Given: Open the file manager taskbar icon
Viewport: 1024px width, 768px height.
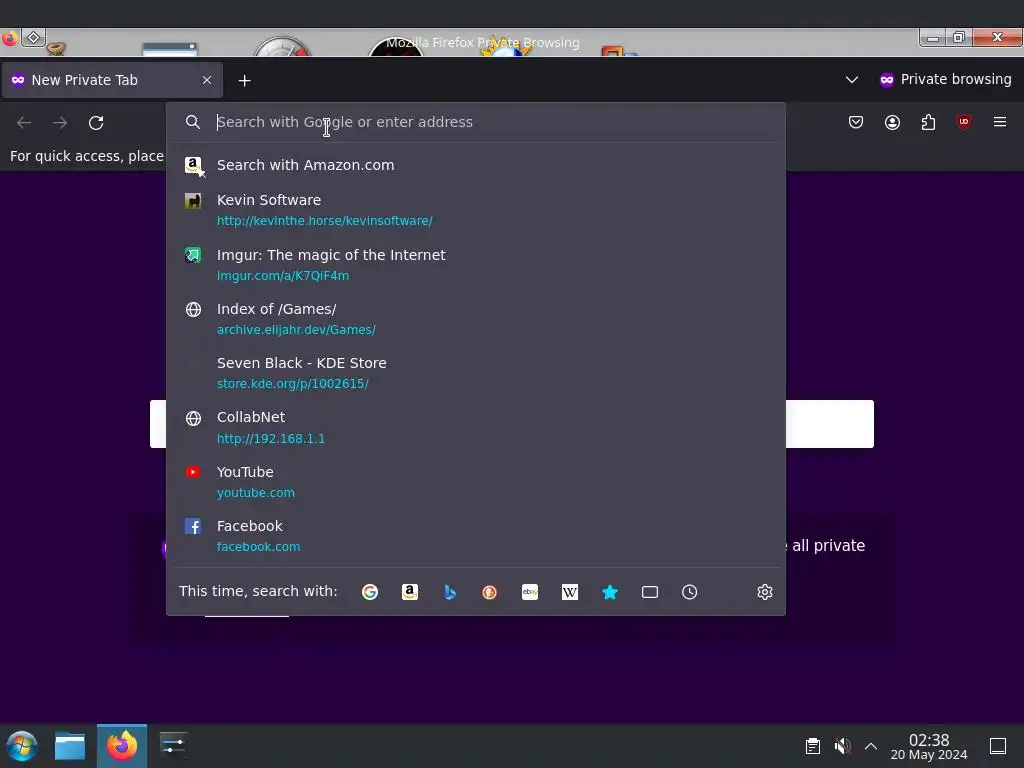Looking at the screenshot, I should (70, 746).
